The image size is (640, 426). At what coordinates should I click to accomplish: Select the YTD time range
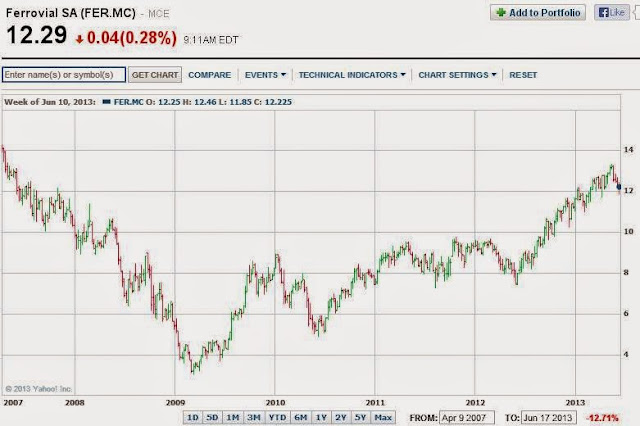pyautogui.click(x=278, y=417)
